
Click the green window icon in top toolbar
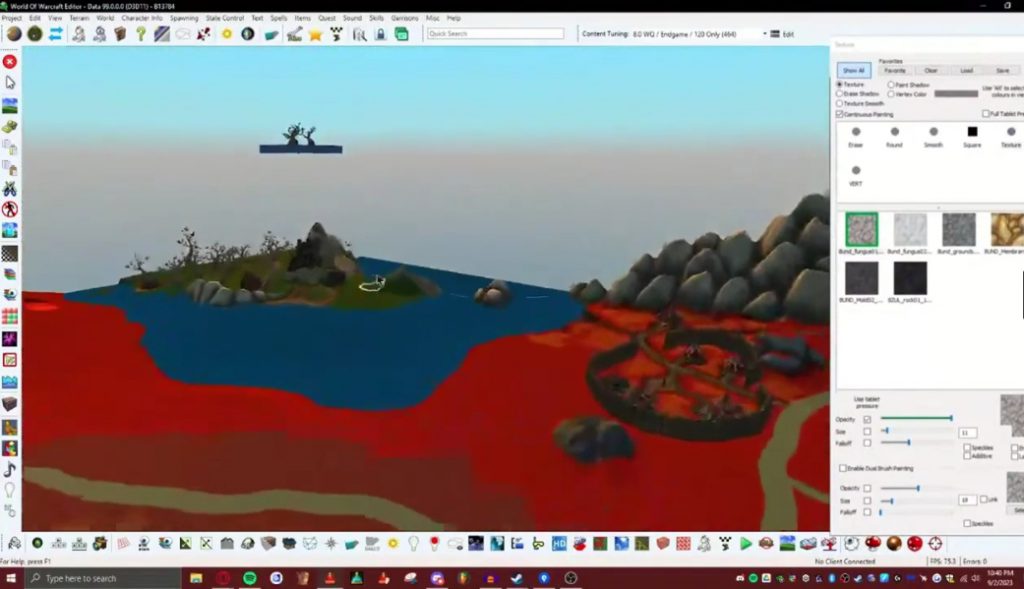402,34
